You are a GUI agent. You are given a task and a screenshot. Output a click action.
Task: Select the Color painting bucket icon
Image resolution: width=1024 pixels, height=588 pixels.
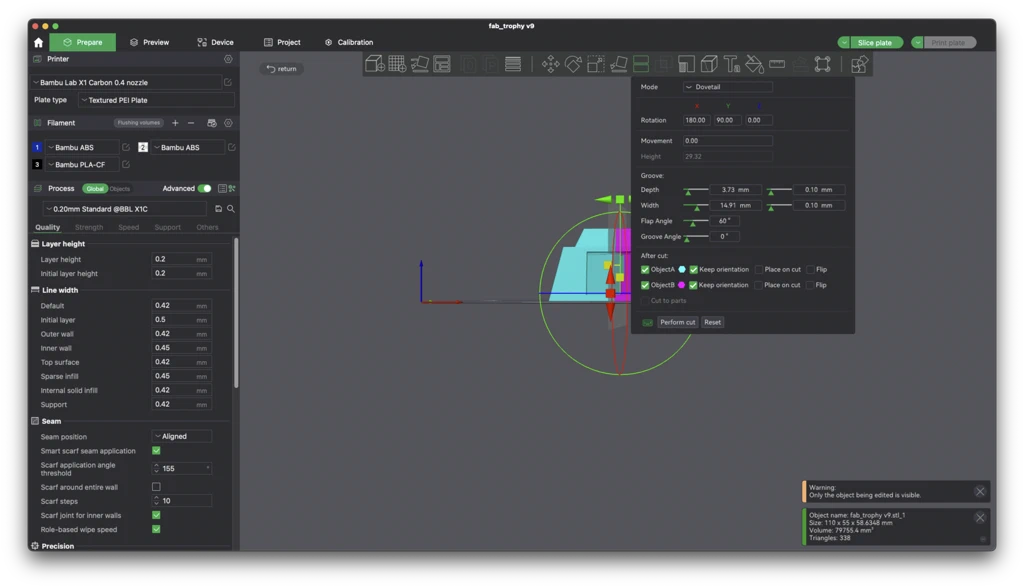pos(754,64)
